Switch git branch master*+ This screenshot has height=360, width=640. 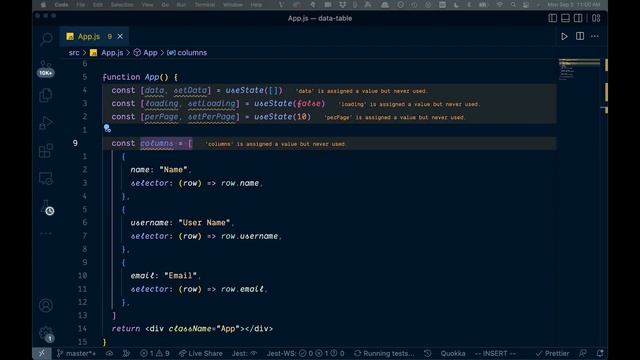[x=76, y=353]
